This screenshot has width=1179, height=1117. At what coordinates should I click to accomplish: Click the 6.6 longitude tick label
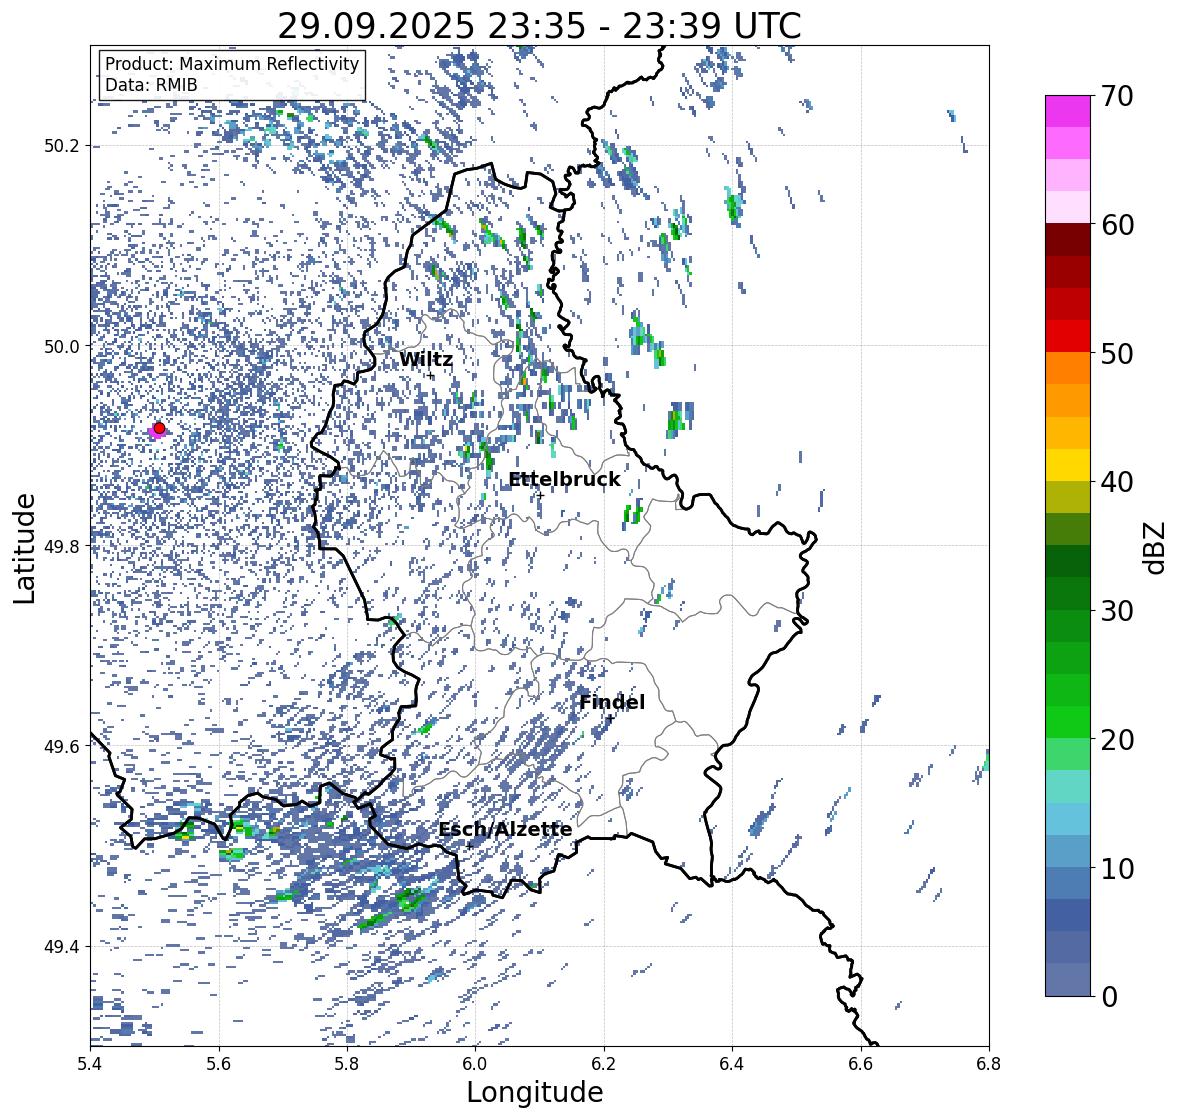tap(861, 1064)
